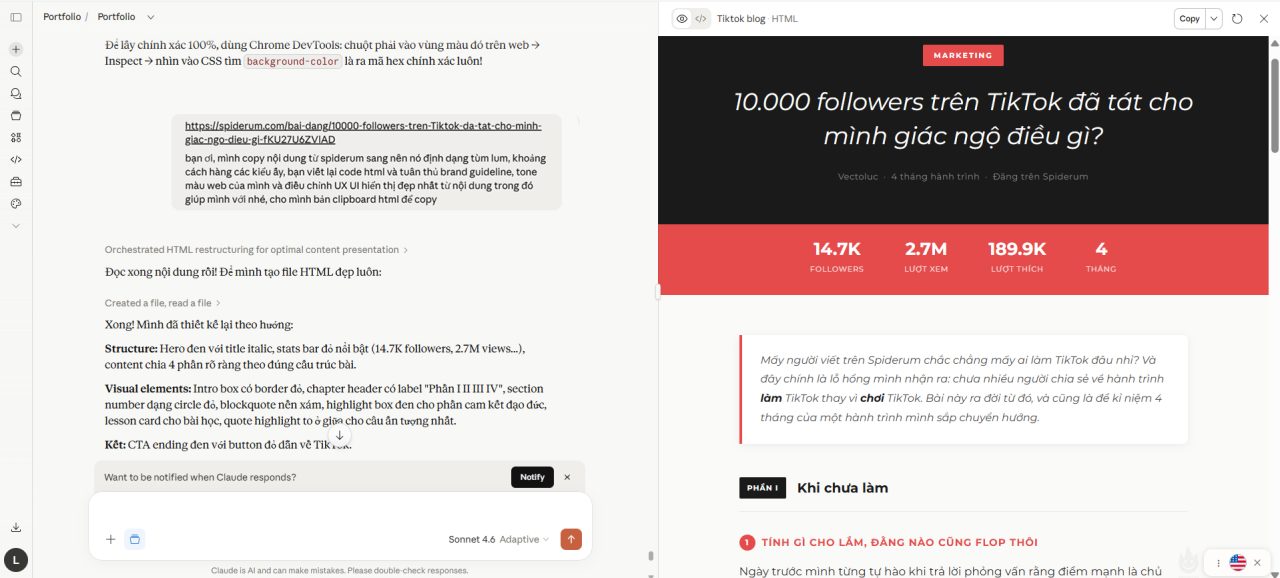Click the refresh icon in artifact header

click(1237, 18)
